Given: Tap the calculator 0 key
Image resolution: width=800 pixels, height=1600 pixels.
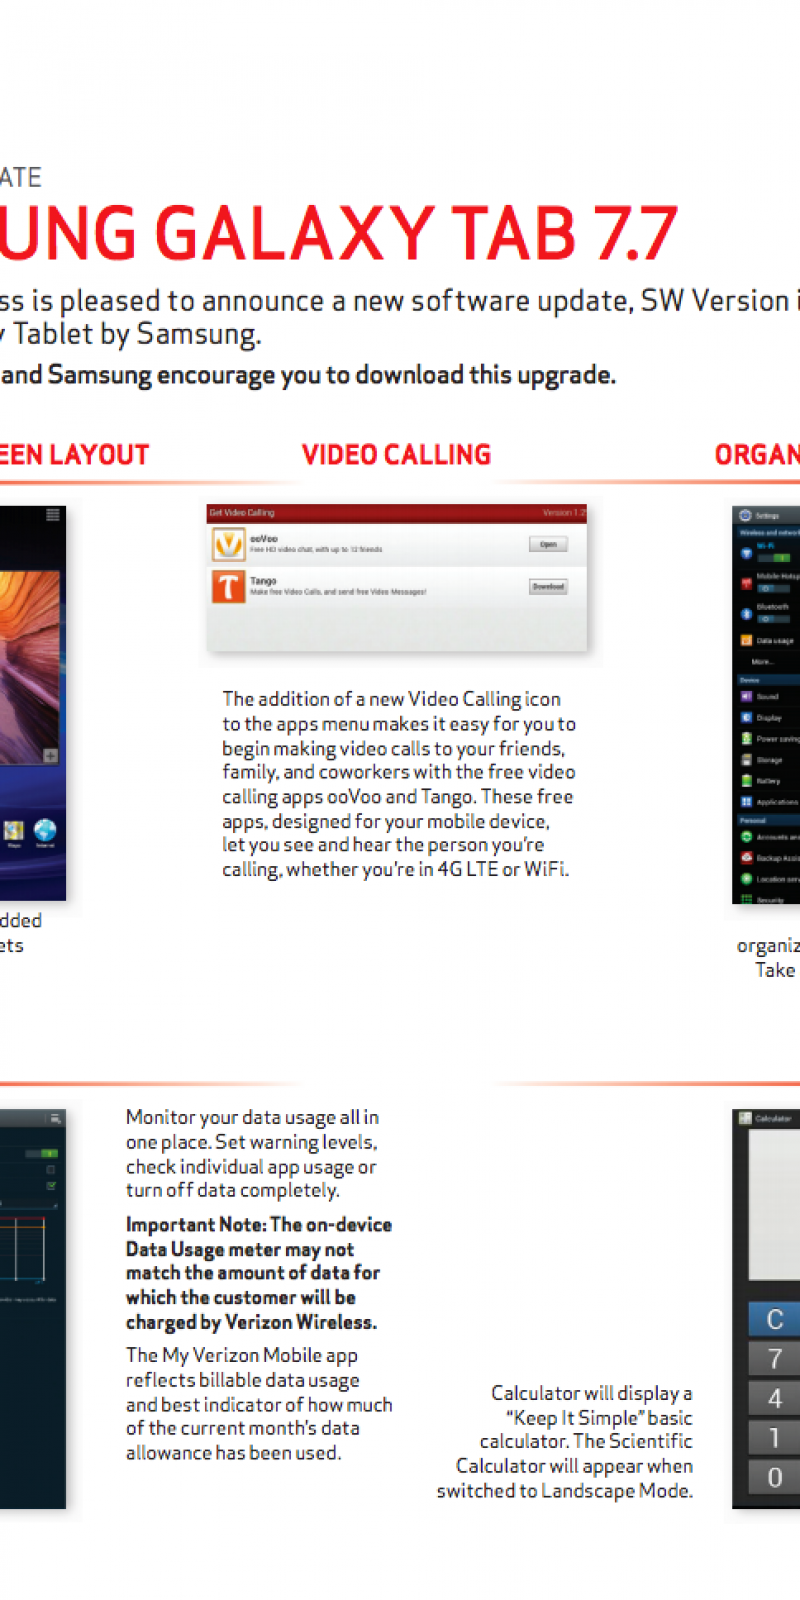Looking at the screenshot, I should (x=775, y=1477).
